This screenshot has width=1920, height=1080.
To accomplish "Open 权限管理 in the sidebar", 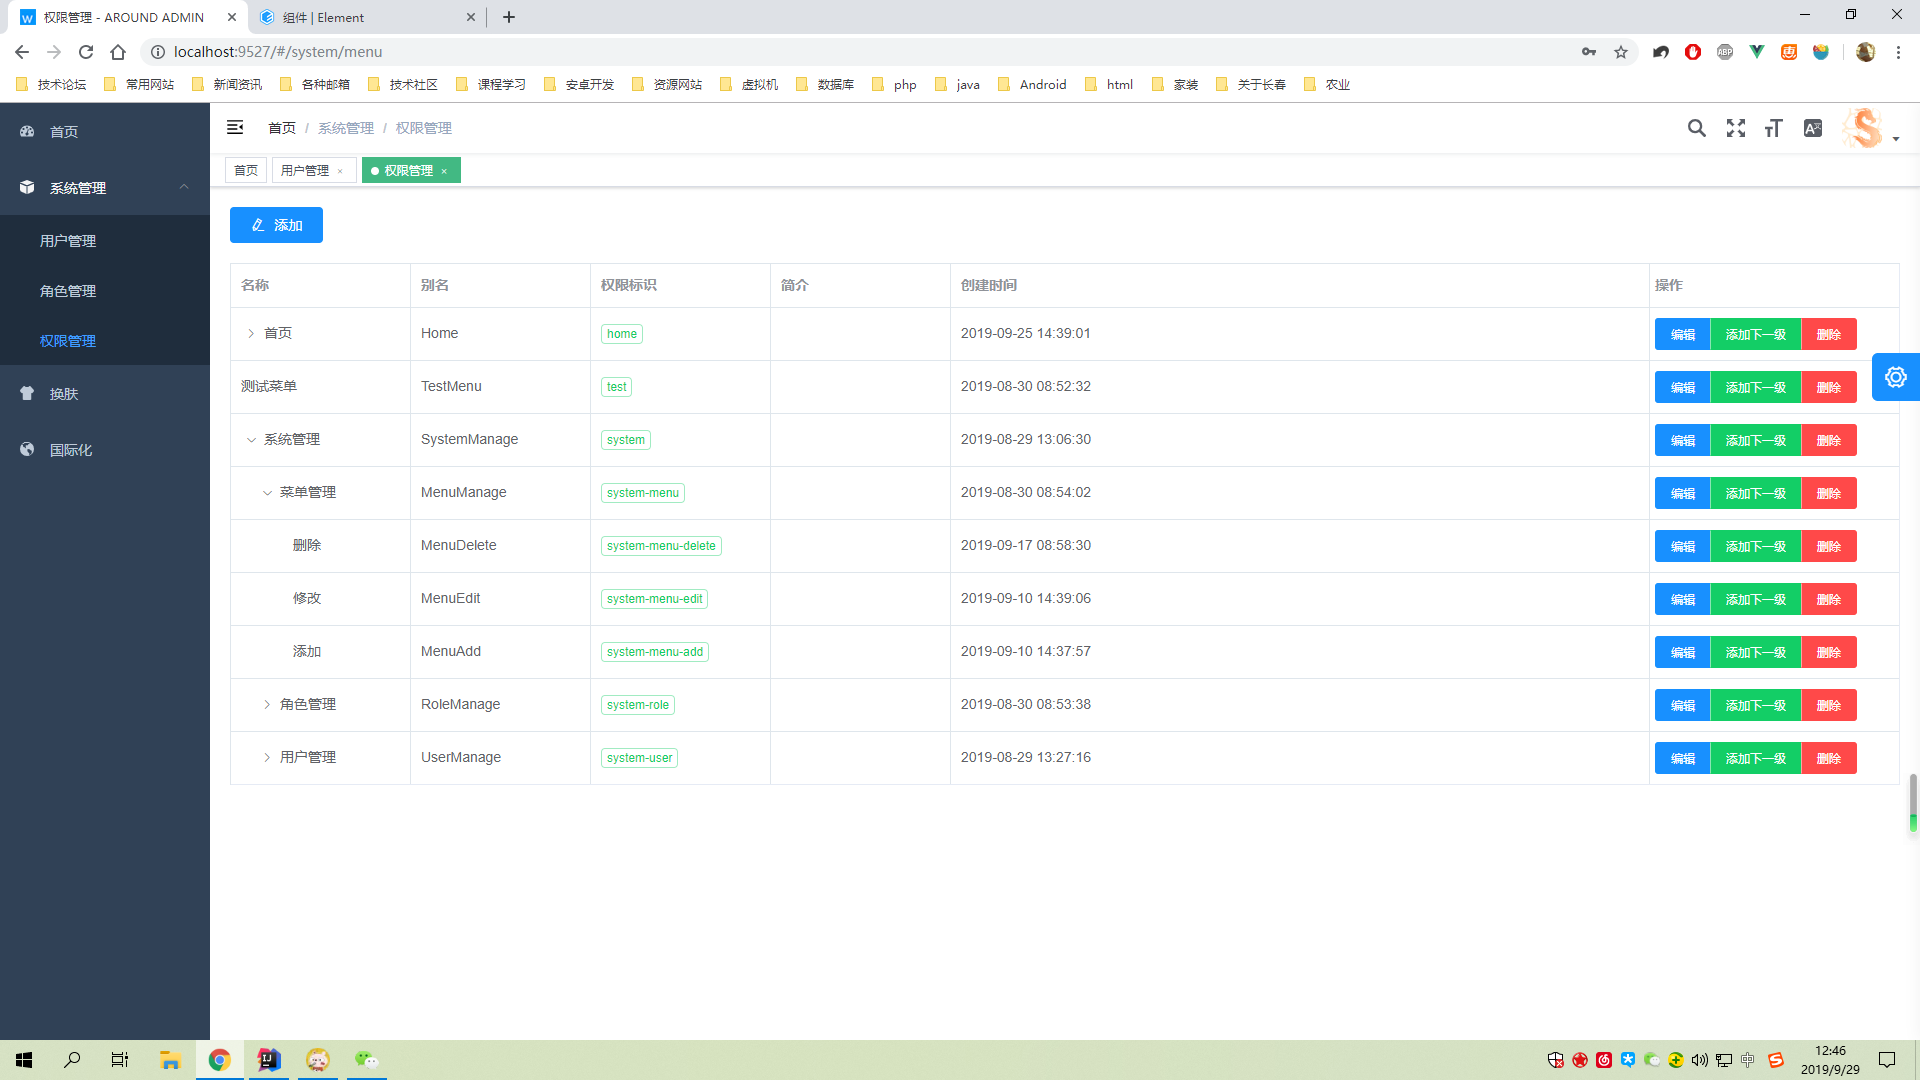I will 105,341.
